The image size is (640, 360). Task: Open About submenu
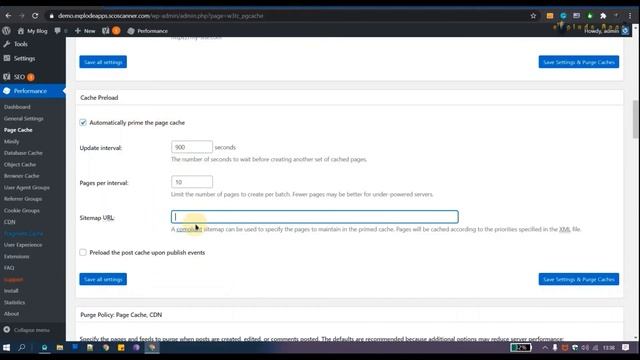[x=11, y=314]
